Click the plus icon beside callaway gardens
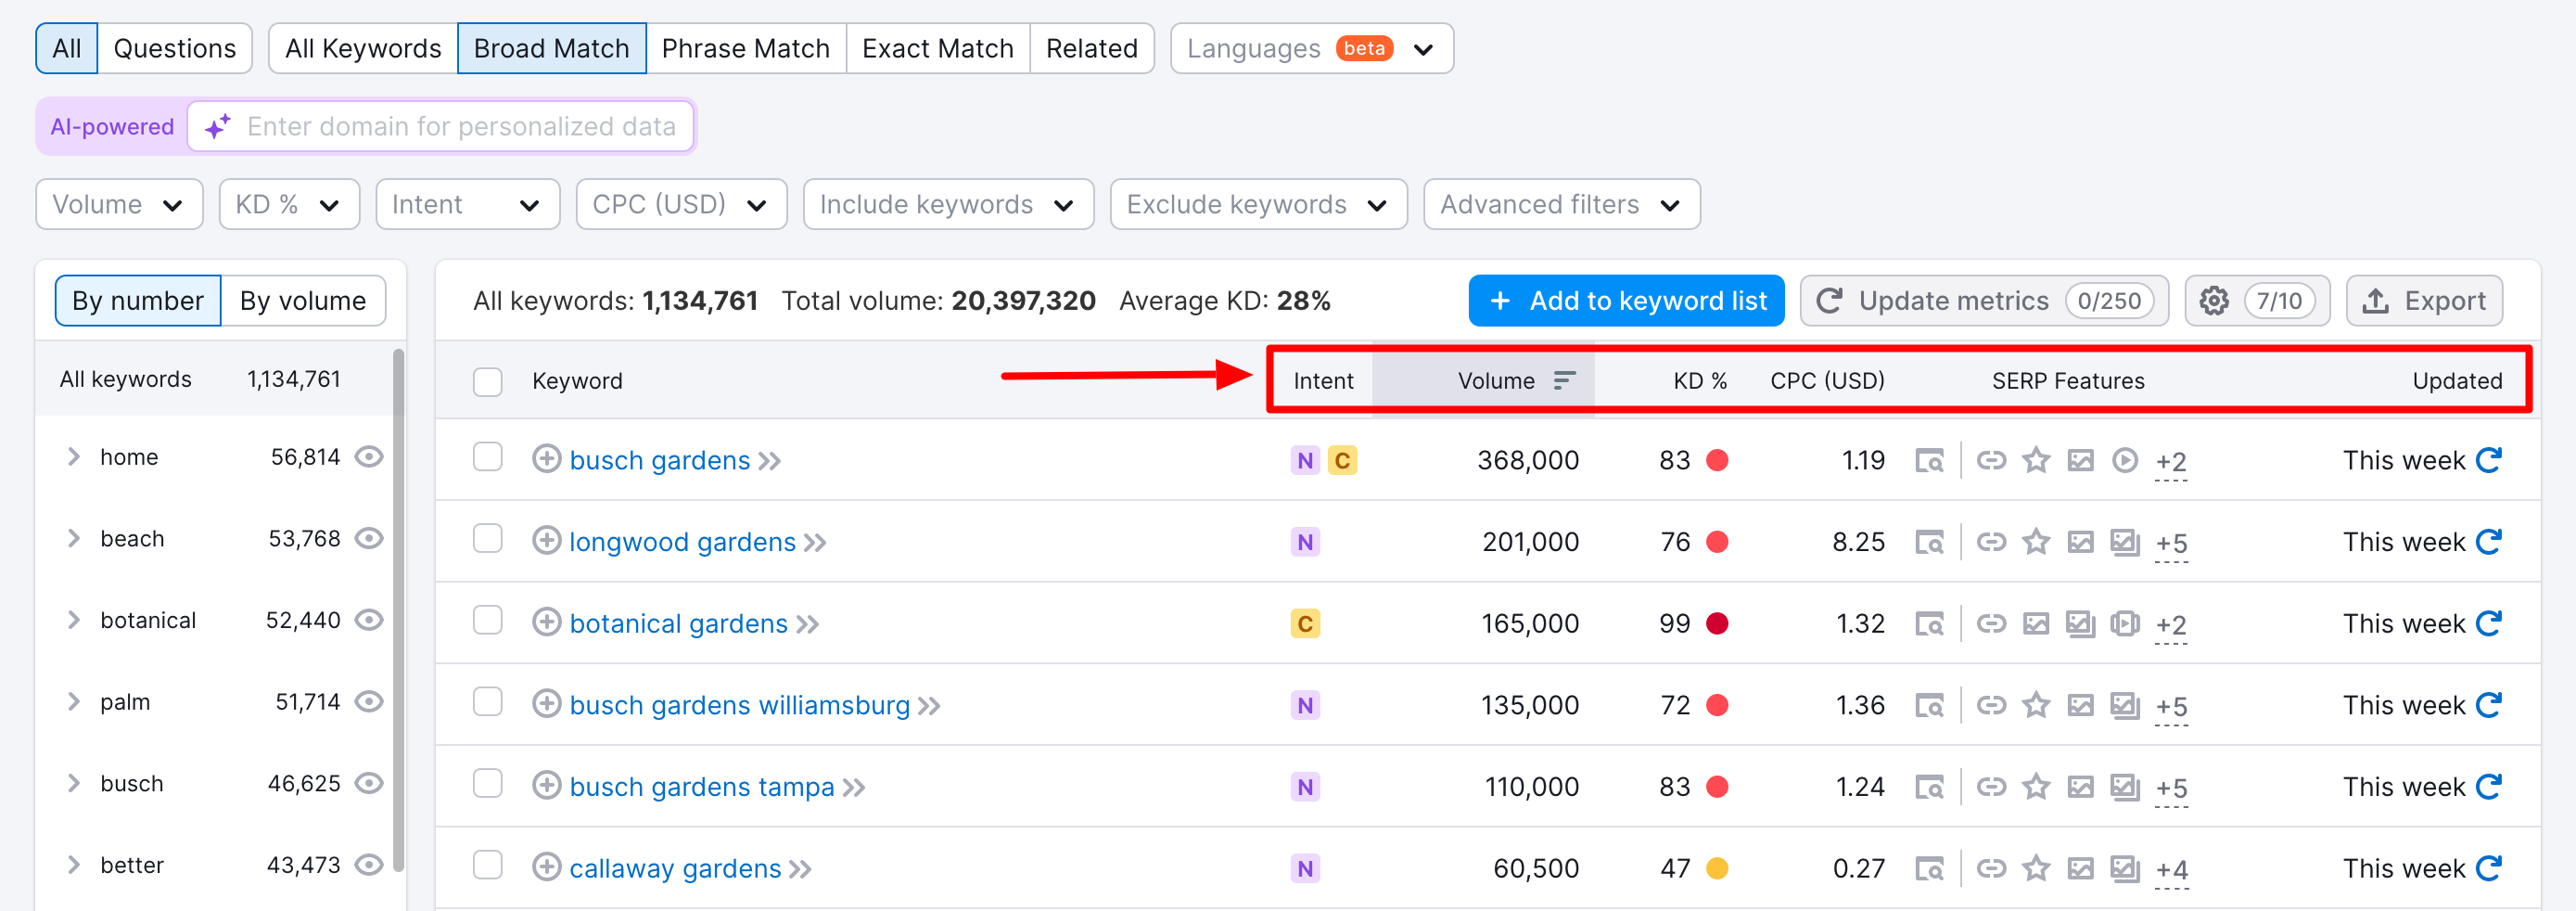Screen dimensions: 2576x911 point(546,867)
